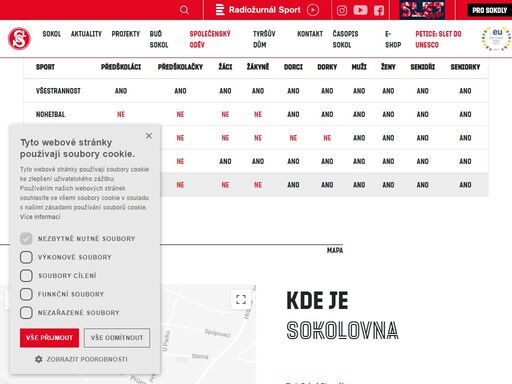The image size is (512, 384).
Task: Open the Více informací link
Action: 40,217
